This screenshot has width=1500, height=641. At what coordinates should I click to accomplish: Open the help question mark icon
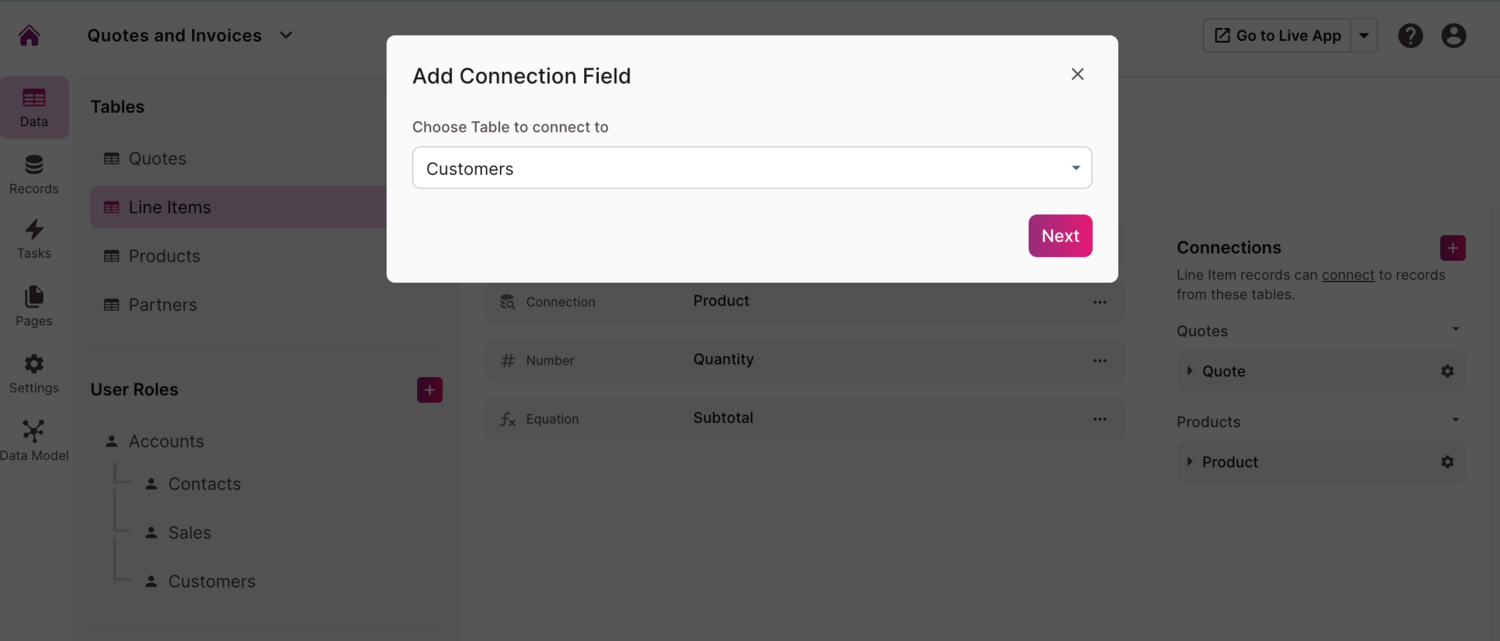(1410, 36)
